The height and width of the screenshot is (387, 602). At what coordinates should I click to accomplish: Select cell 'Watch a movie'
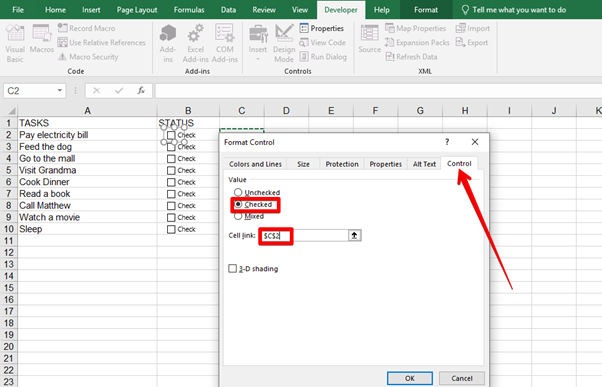tap(88, 217)
